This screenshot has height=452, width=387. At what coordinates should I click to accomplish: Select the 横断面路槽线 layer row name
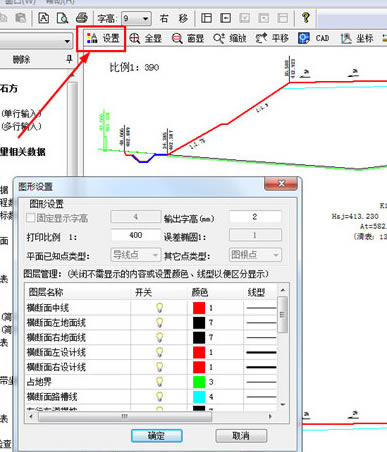(x=52, y=397)
